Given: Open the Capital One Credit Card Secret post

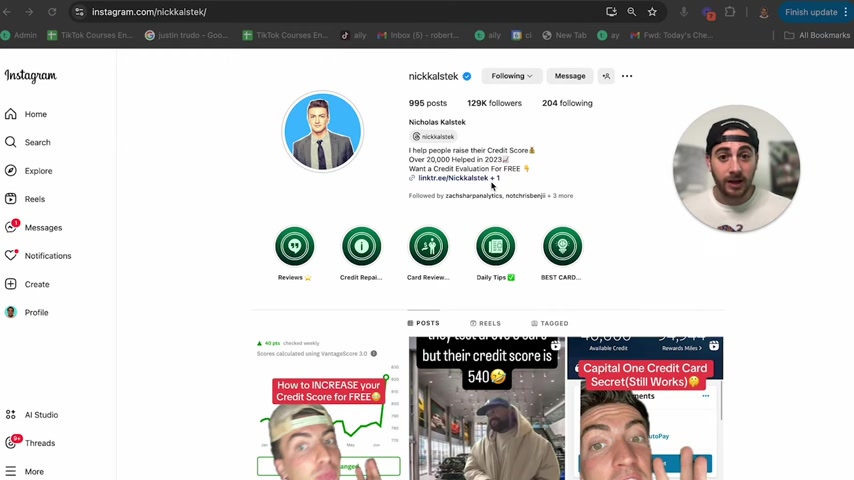Looking at the screenshot, I should [x=645, y=408].
